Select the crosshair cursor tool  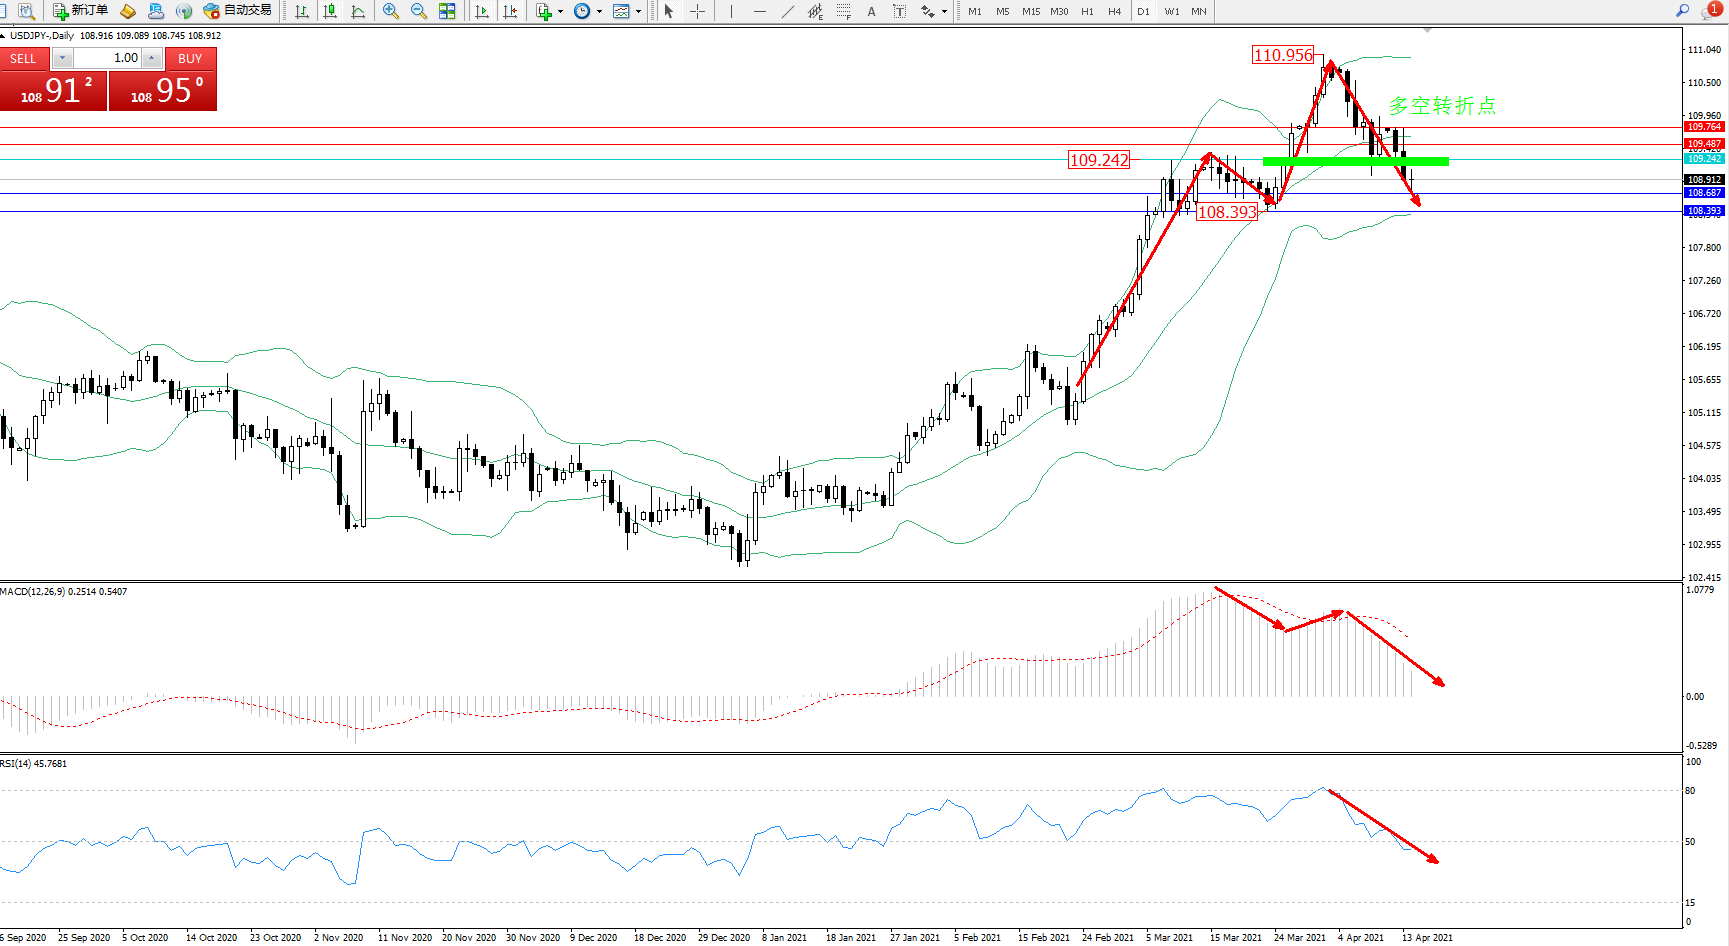(x=698, y=11)
